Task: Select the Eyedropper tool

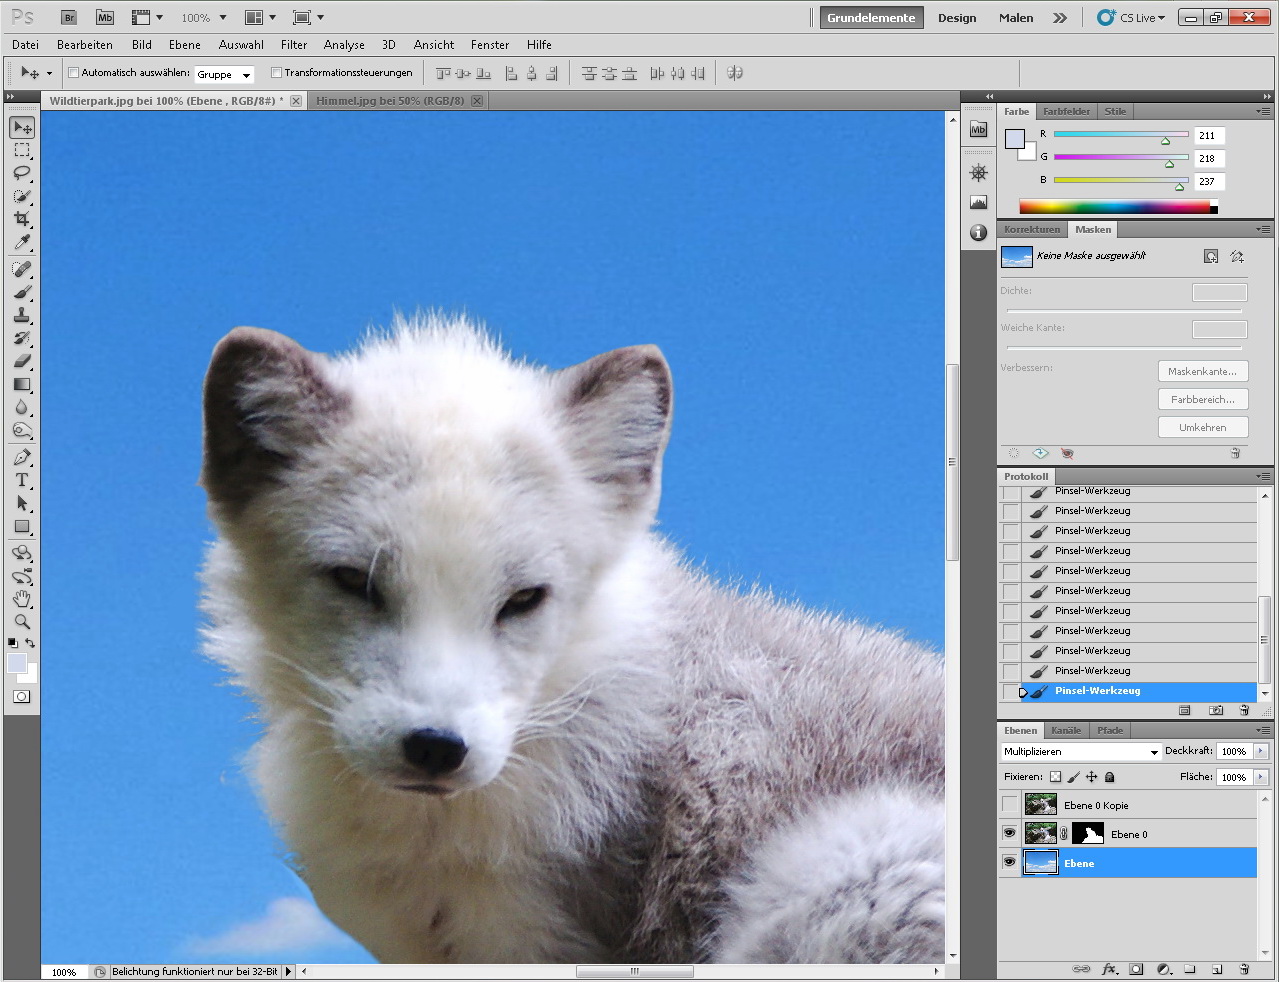Action: [x=22, y=242]
